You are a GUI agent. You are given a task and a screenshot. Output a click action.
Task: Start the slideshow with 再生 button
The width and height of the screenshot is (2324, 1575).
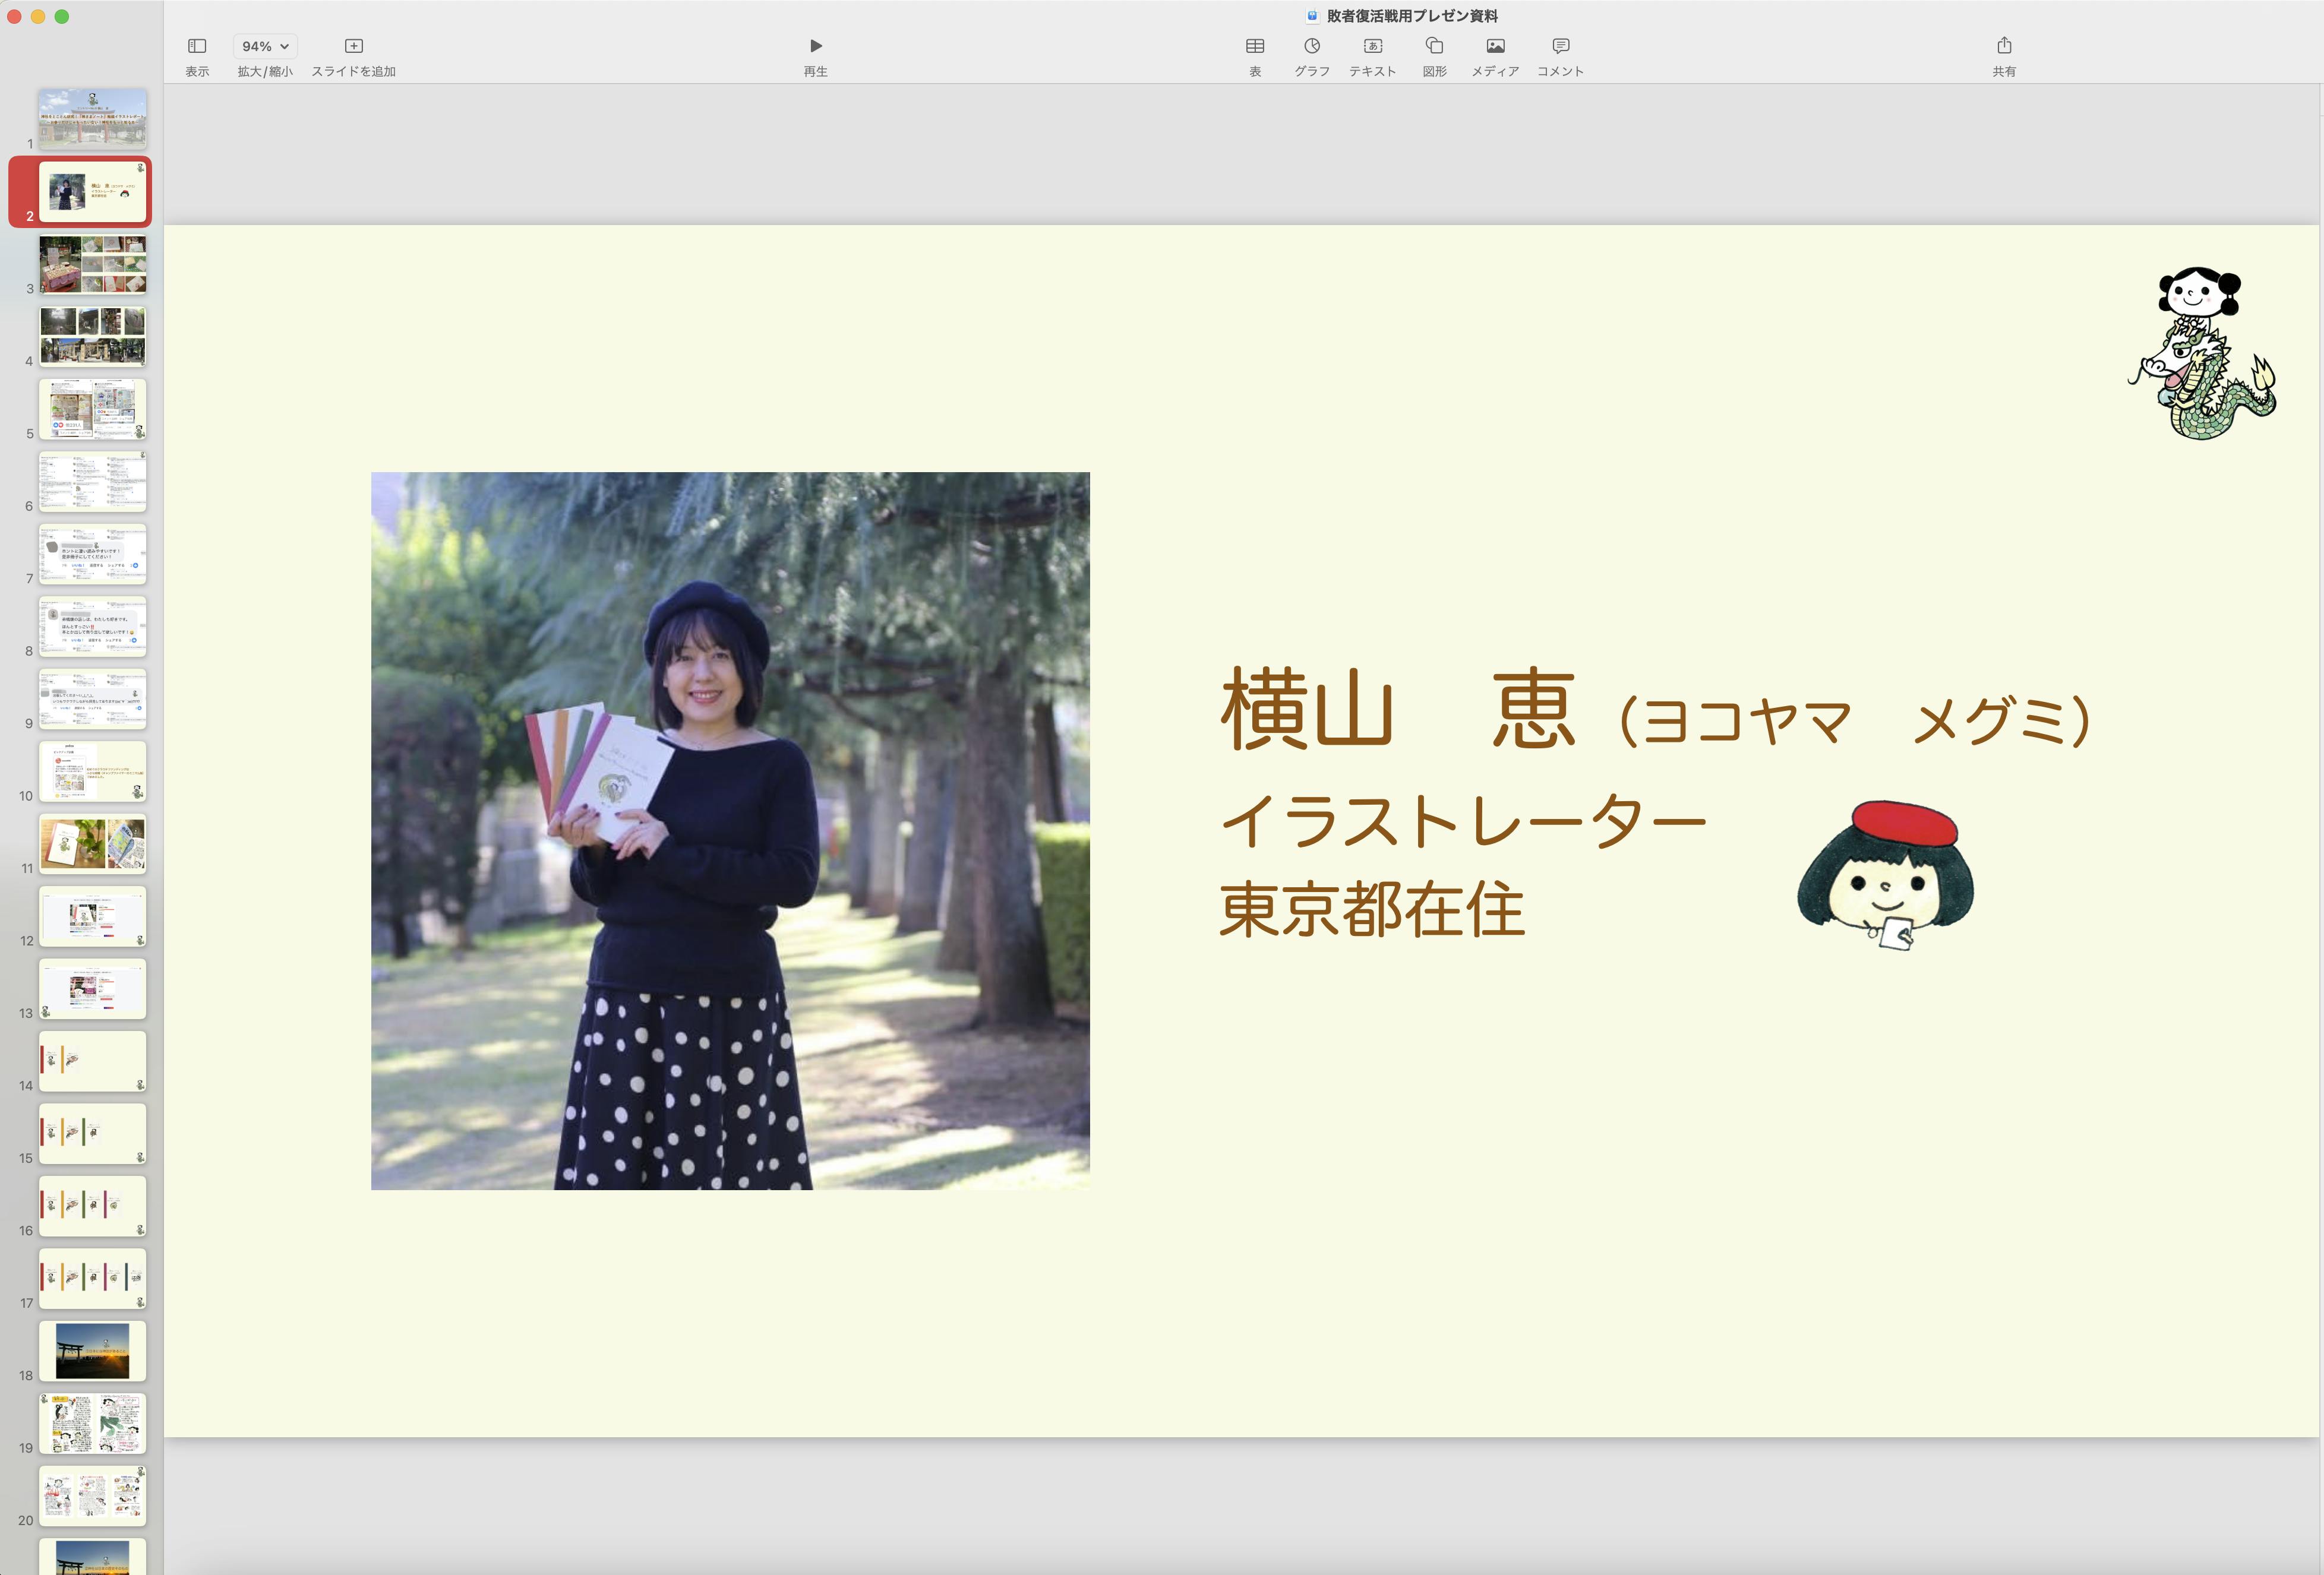point(815,46)
